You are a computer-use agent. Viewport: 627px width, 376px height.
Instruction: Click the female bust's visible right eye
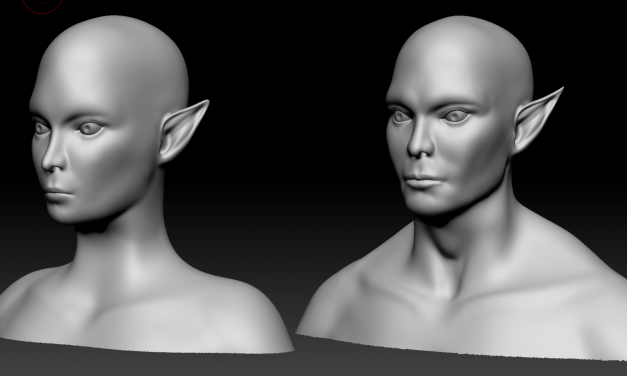[90, 129]
